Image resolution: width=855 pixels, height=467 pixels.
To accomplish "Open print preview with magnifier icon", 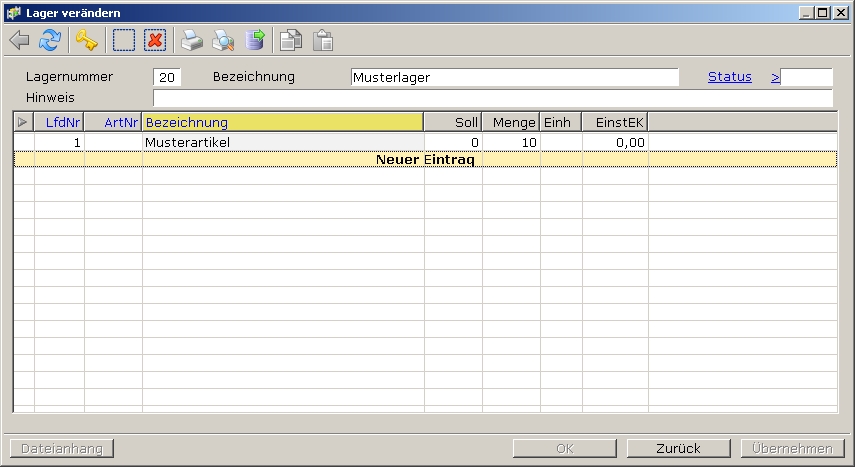I will 223,41.
